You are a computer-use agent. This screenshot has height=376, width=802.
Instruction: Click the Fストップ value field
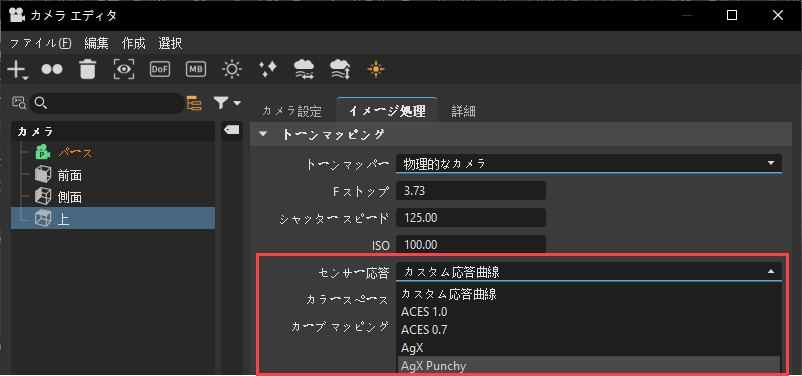(x=471, y=191)
